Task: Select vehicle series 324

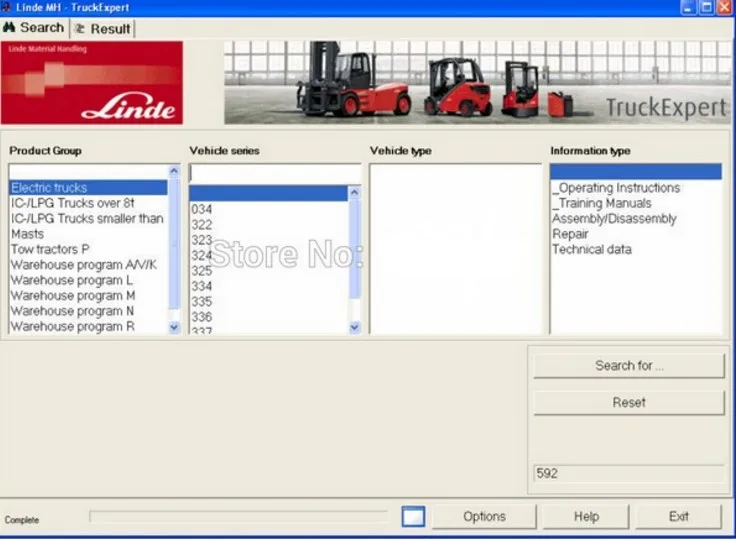Action: click(268, 255)
